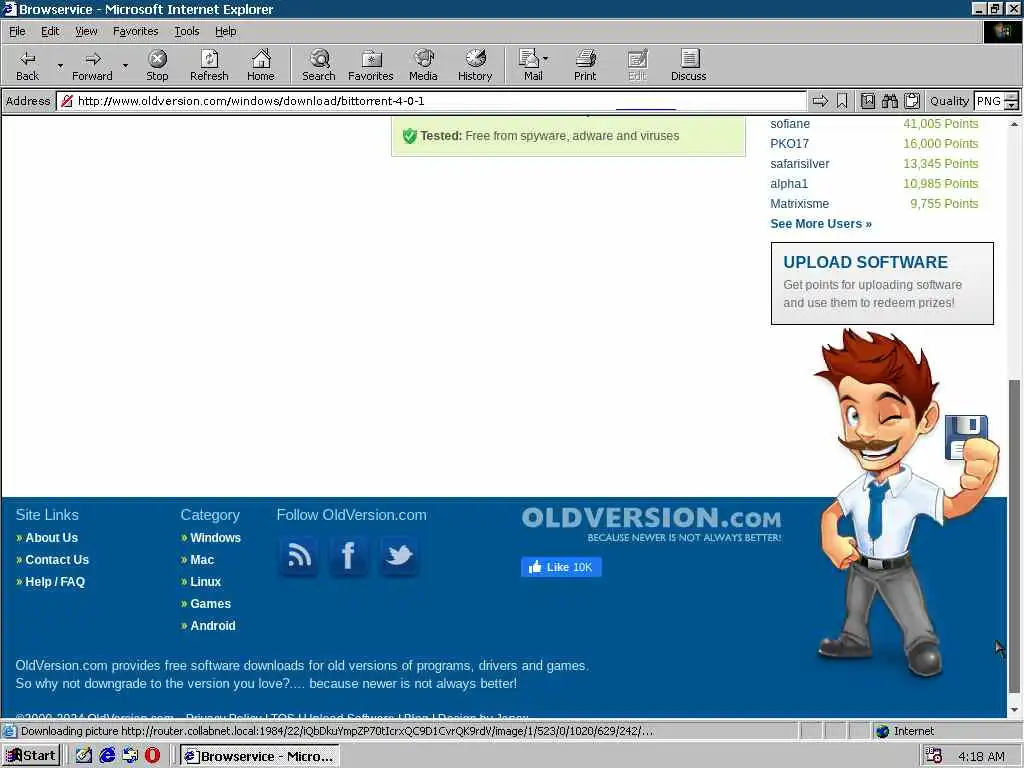This screenshot has width=1024, height=768.
Task: Open the Mac category link
Action: 202,560
